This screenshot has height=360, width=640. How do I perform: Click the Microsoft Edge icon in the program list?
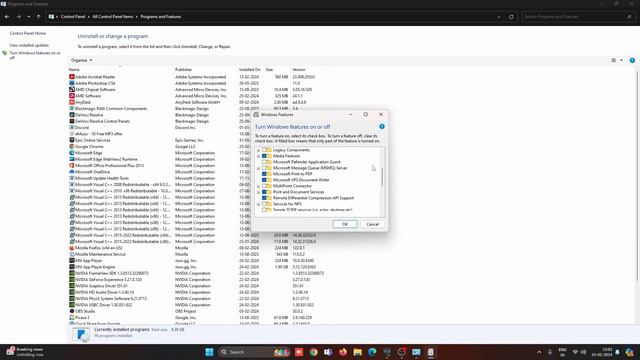[72, 153]
